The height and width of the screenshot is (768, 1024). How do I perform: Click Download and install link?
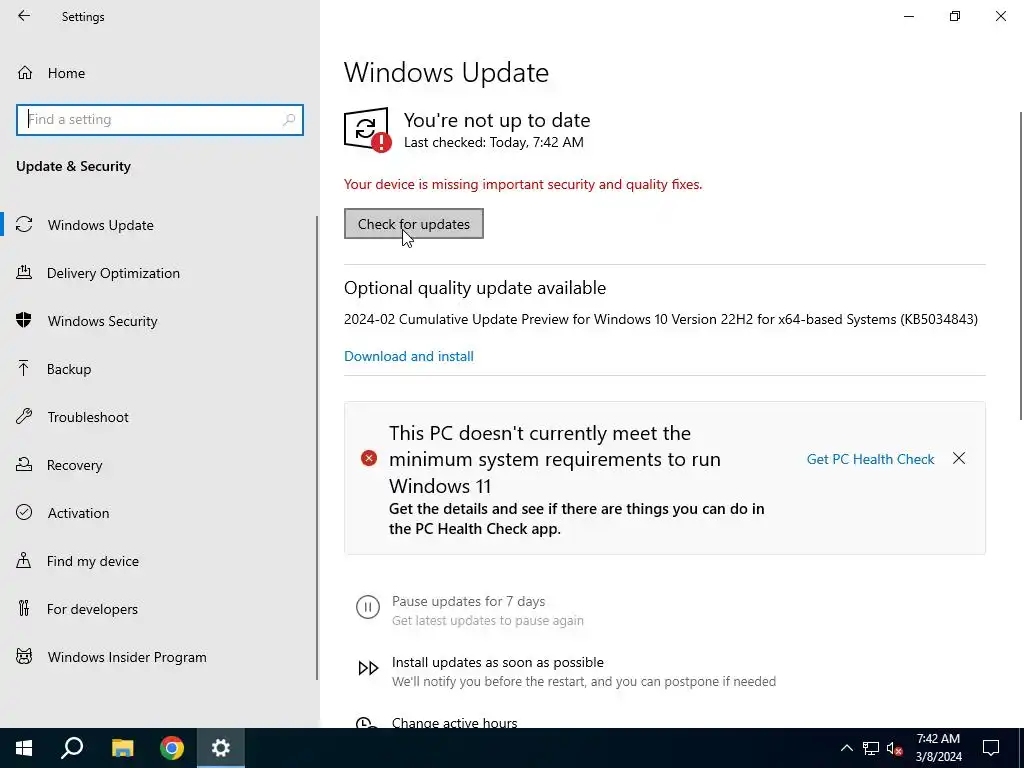(x=409, y=356)
